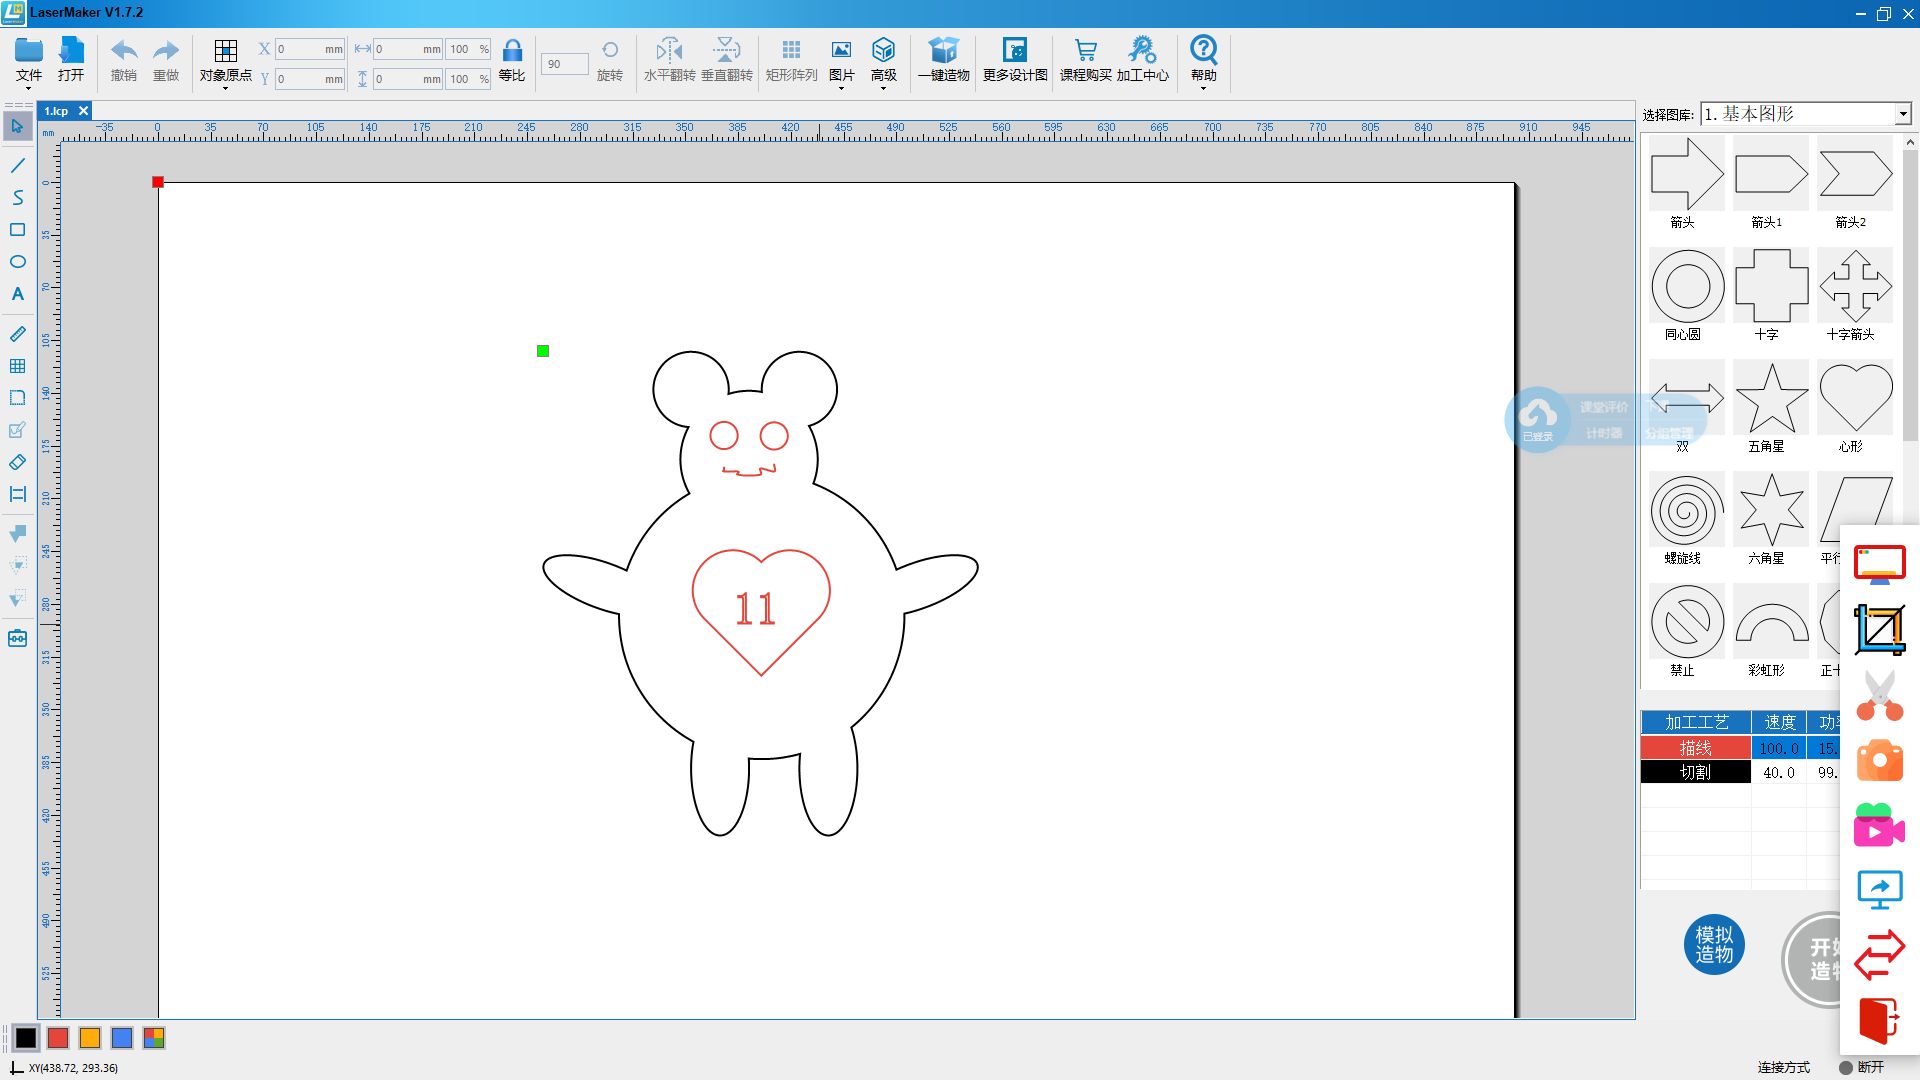The height and width of the screenshot is (1080, 1920).
Task: Select the line drawing tool
Action: tap(17, 166)
